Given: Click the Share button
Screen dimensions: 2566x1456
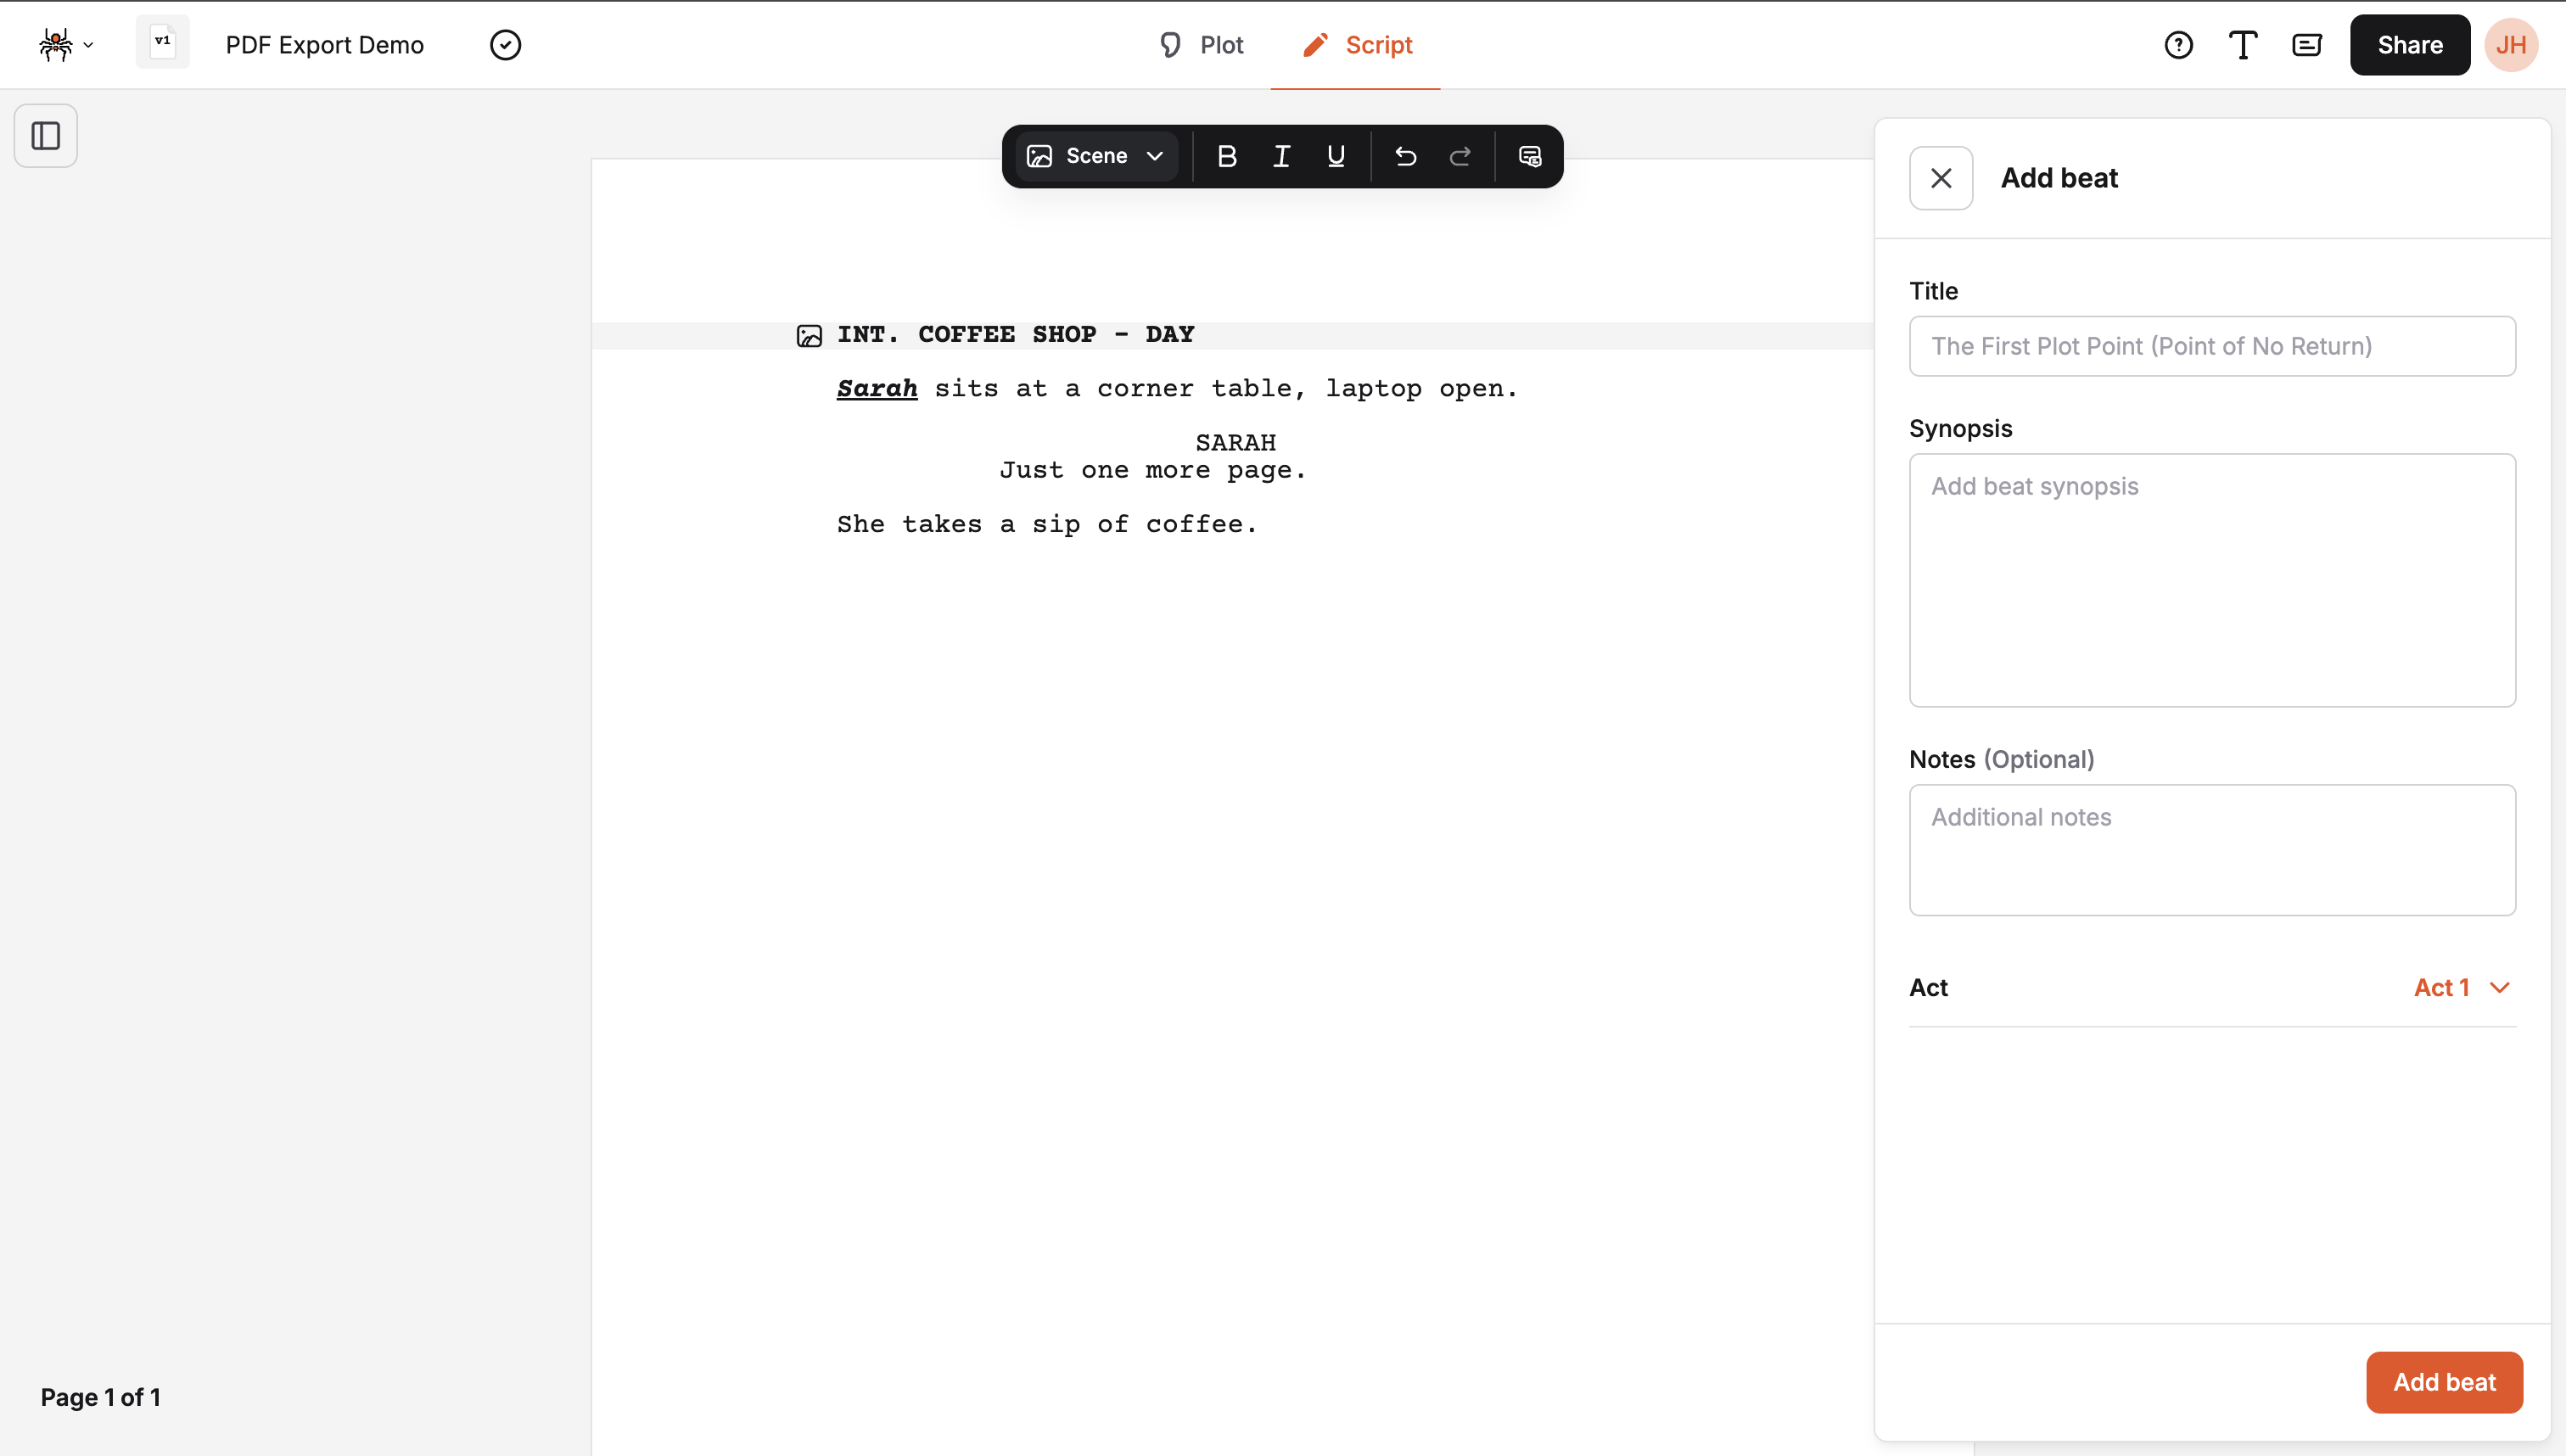Looking at the screenshot, I should pos(2409,45).
